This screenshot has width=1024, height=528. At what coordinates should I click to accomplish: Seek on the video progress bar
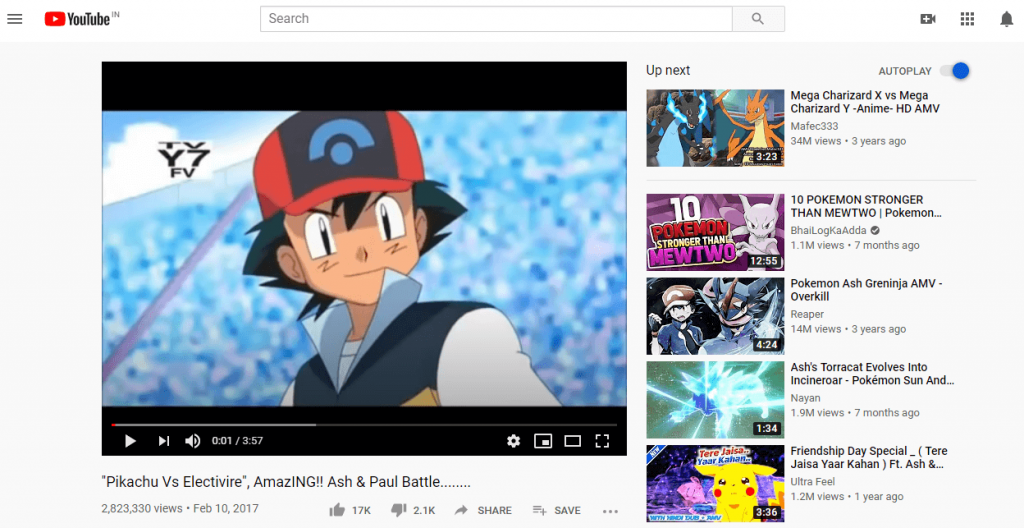tap(364, 425)
